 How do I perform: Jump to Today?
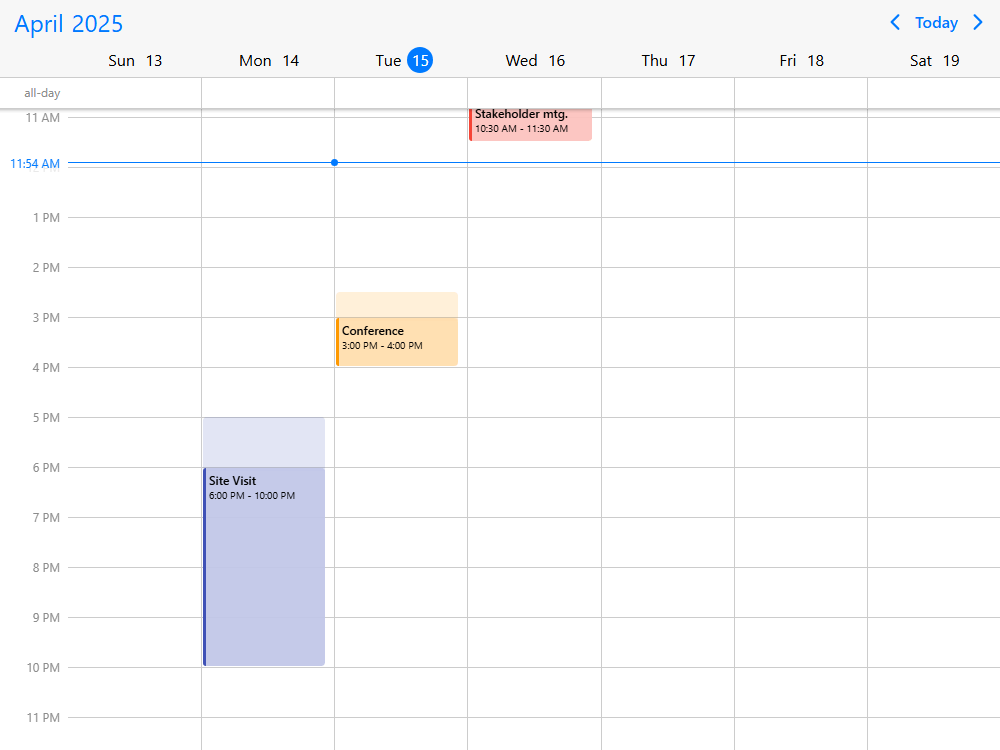936,22
